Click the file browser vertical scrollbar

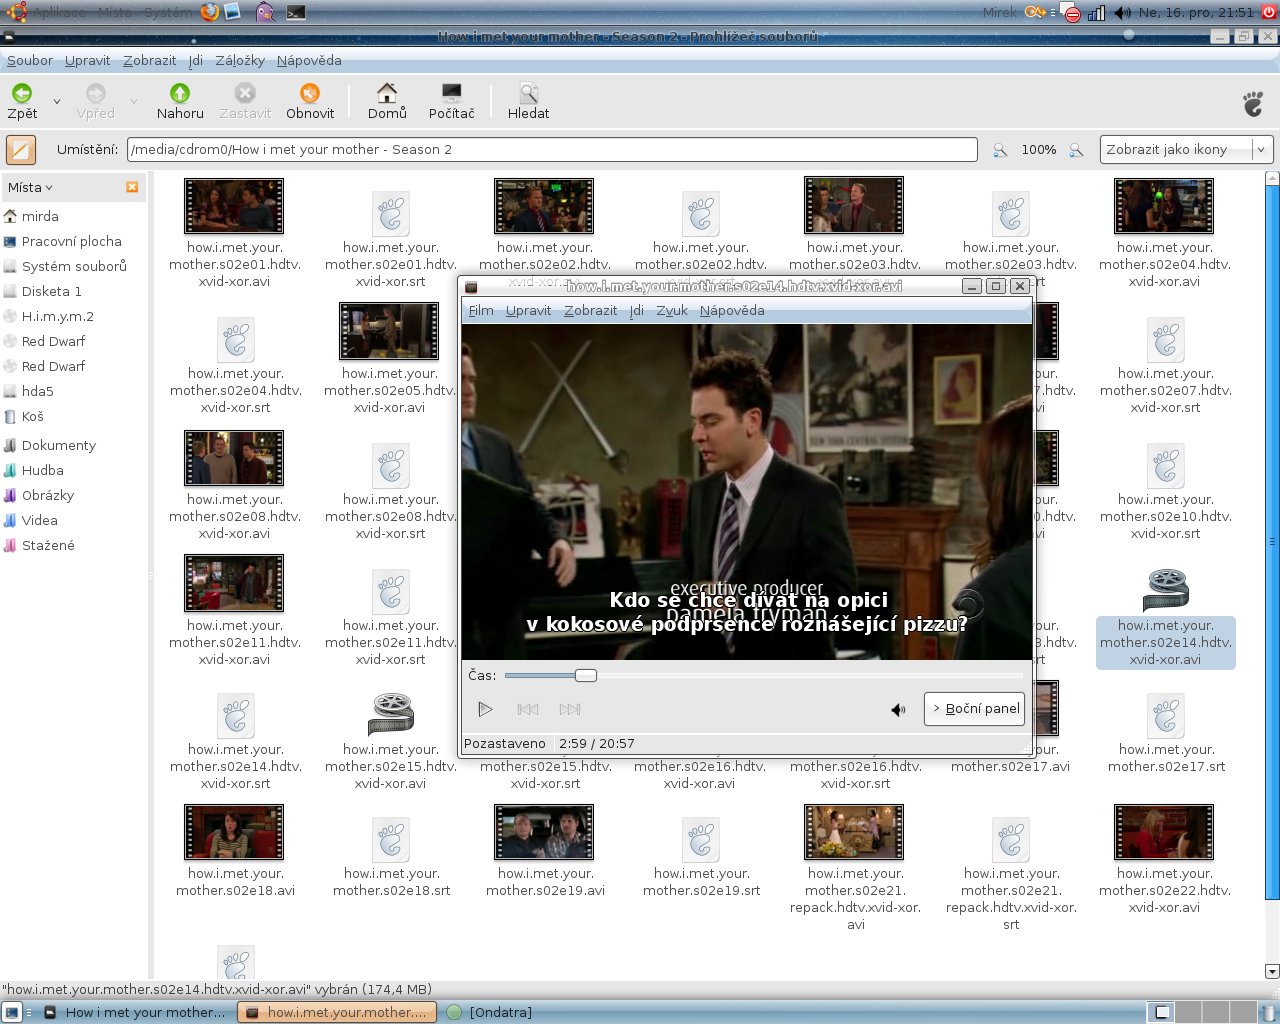(1272, 540)
